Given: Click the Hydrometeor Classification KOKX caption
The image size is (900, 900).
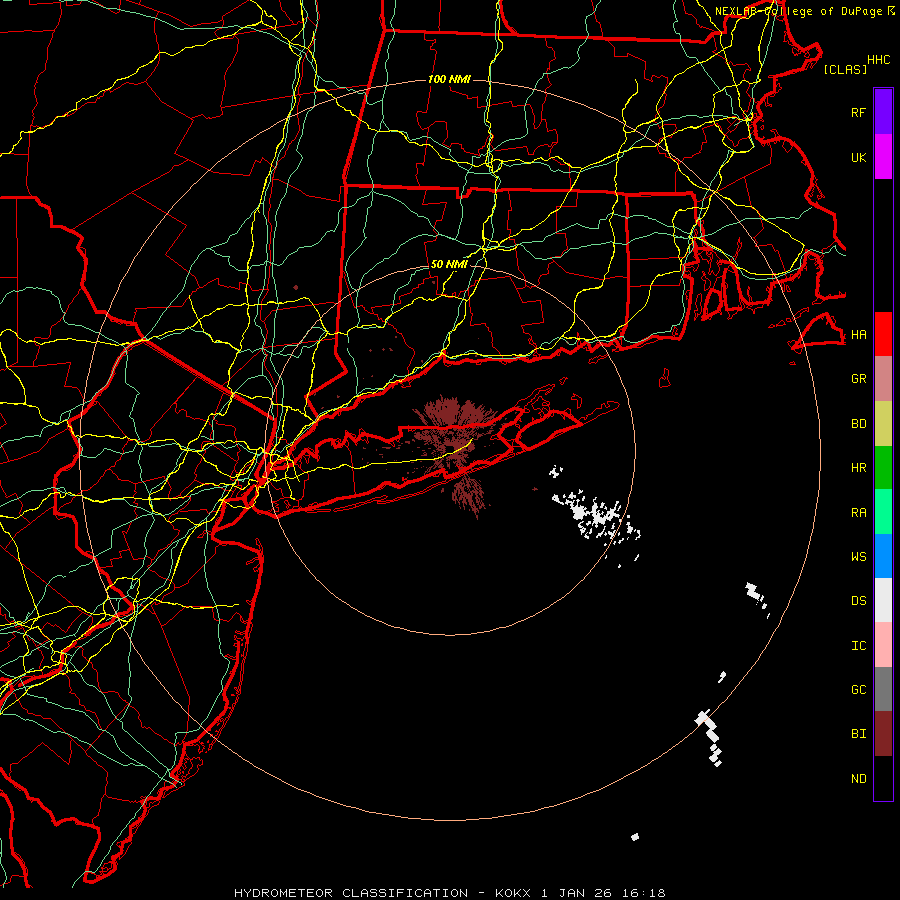Looking at the screenshot, I should click(449, 893).
